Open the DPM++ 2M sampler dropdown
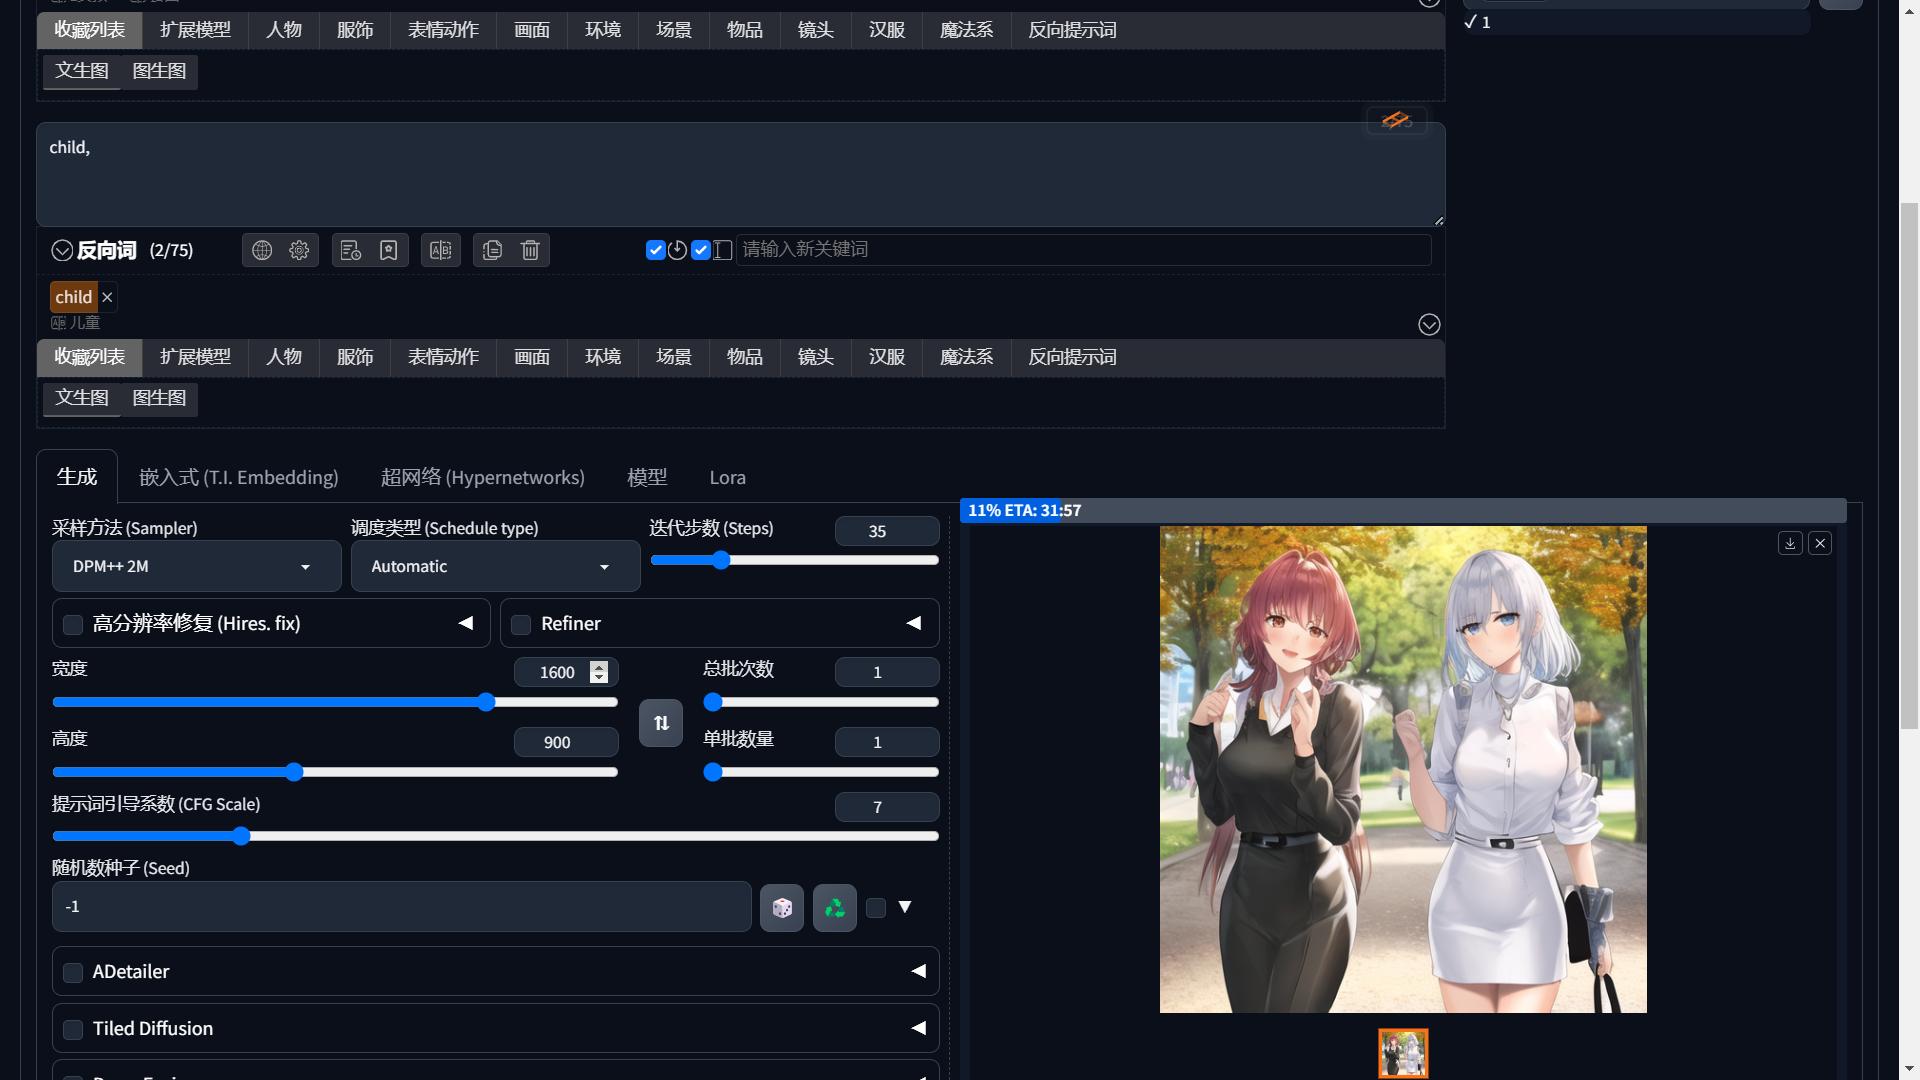 [196, 567]
